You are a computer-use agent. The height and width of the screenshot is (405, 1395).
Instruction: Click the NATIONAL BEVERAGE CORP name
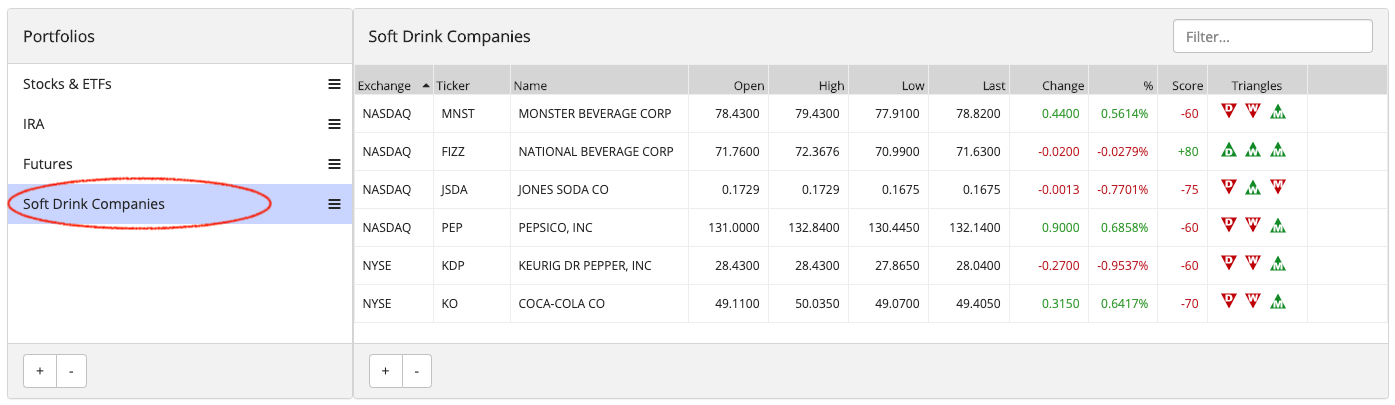pyautogui.click(x=596, y=152)
